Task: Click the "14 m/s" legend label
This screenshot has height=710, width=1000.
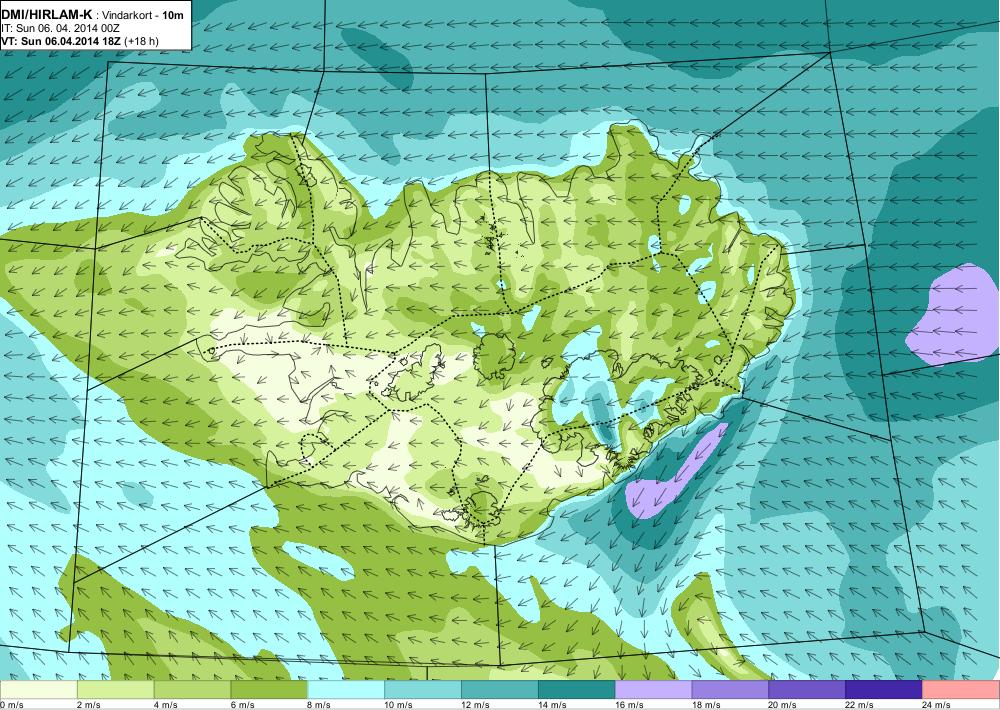Action: click(x=552, y=705)
